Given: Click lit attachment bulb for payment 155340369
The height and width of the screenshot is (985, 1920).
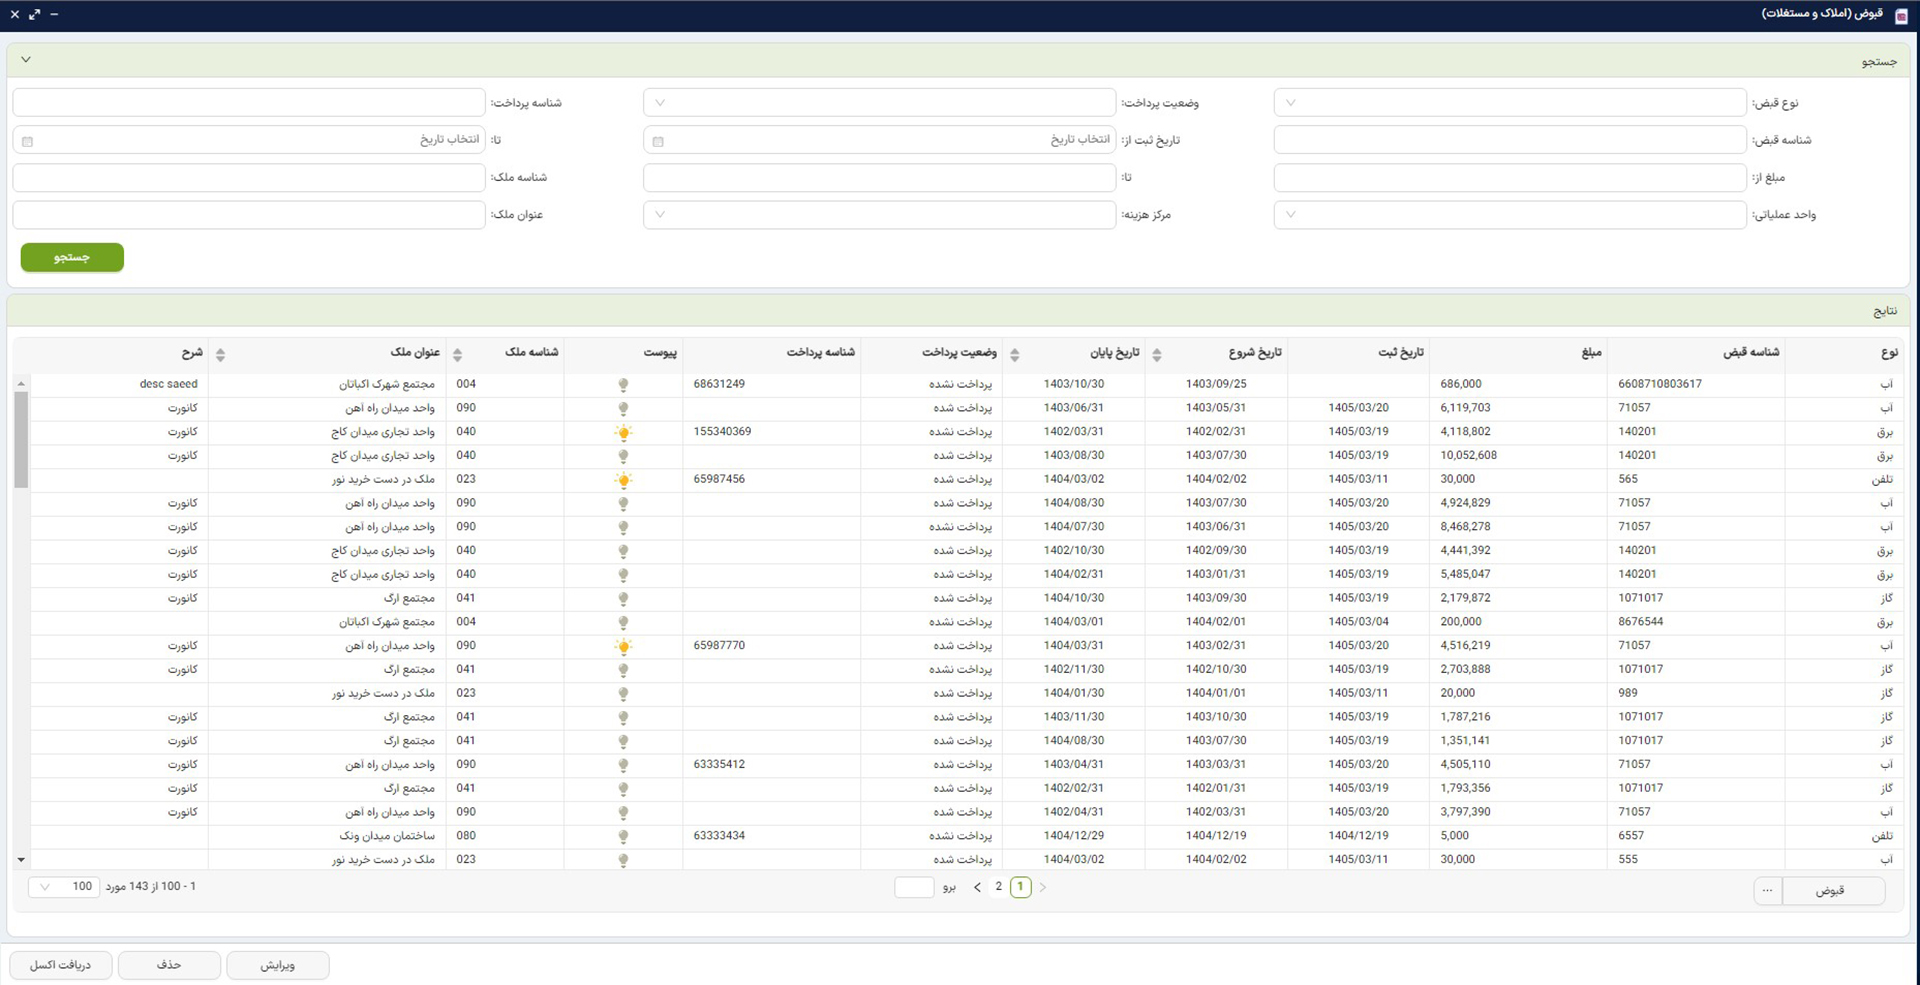Looking at the screenshot, I should pyautogui.click(x=623, y=432).
